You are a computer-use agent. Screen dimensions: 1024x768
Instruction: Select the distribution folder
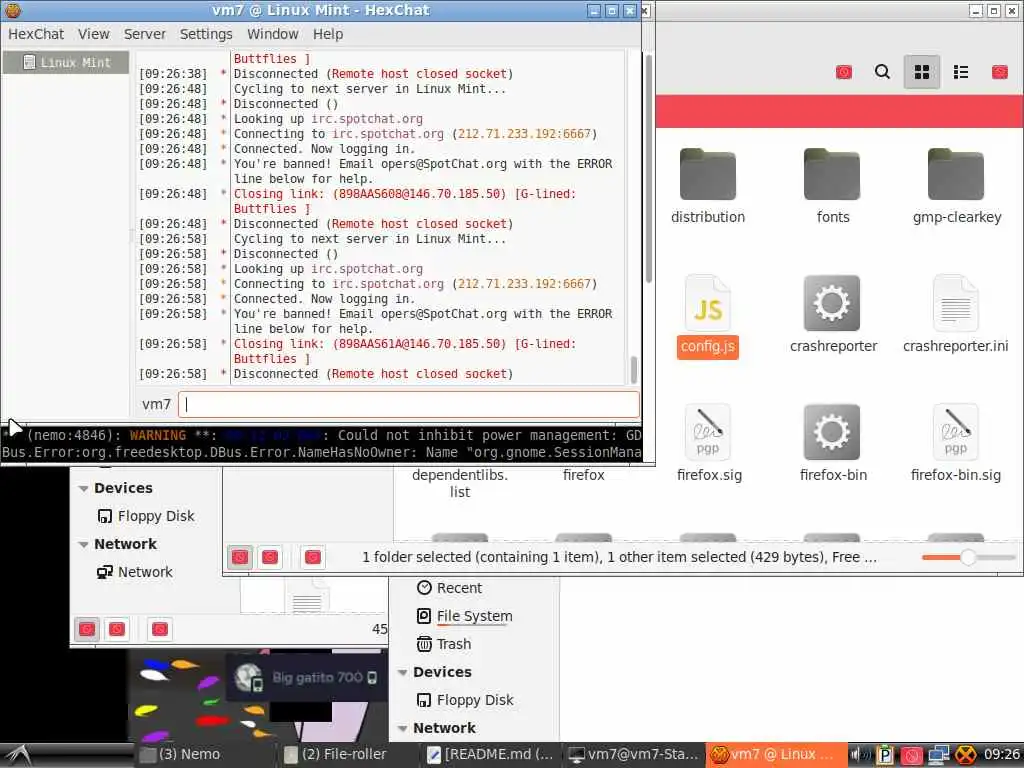(708, 186)
